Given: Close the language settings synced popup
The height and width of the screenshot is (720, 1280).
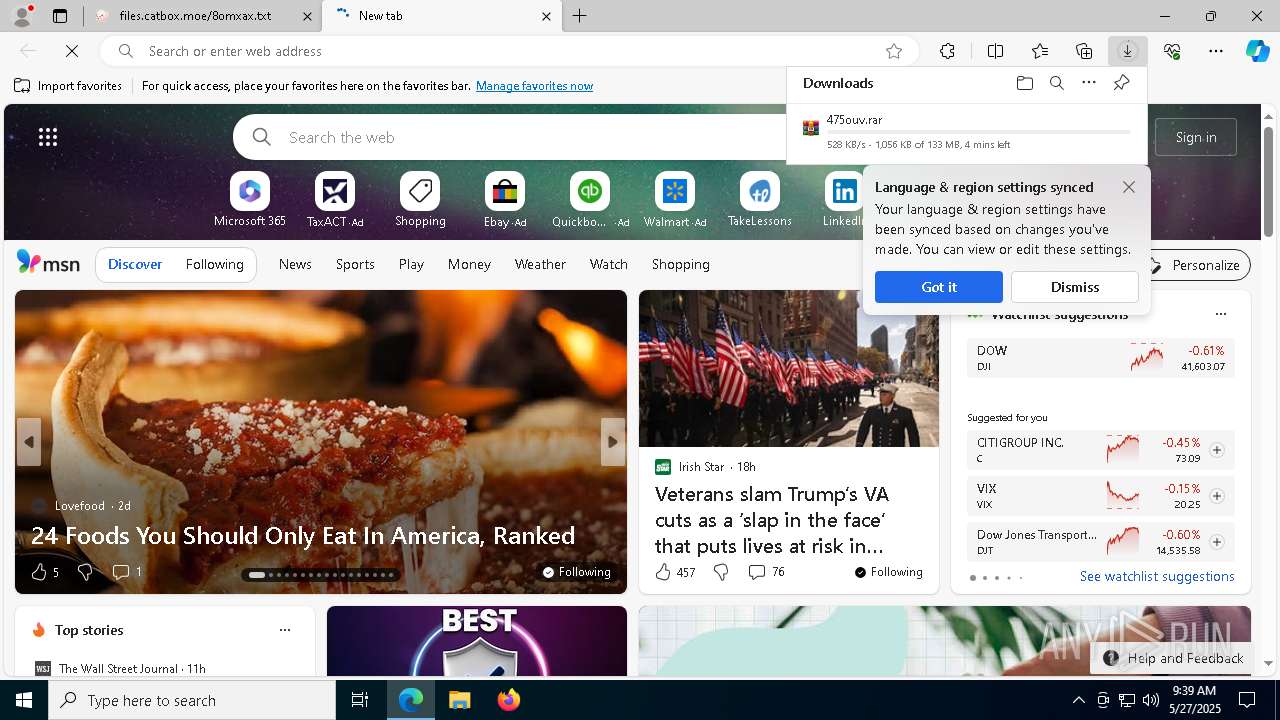Looking at the screenshot, I should coord(1129,187).
